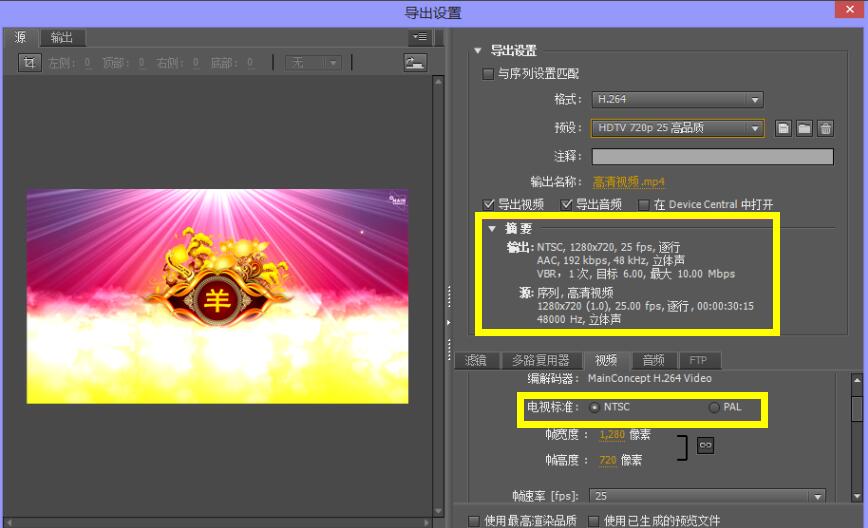Click the import preset folder icon
868x528 pixels.
[x=804, y=128]
